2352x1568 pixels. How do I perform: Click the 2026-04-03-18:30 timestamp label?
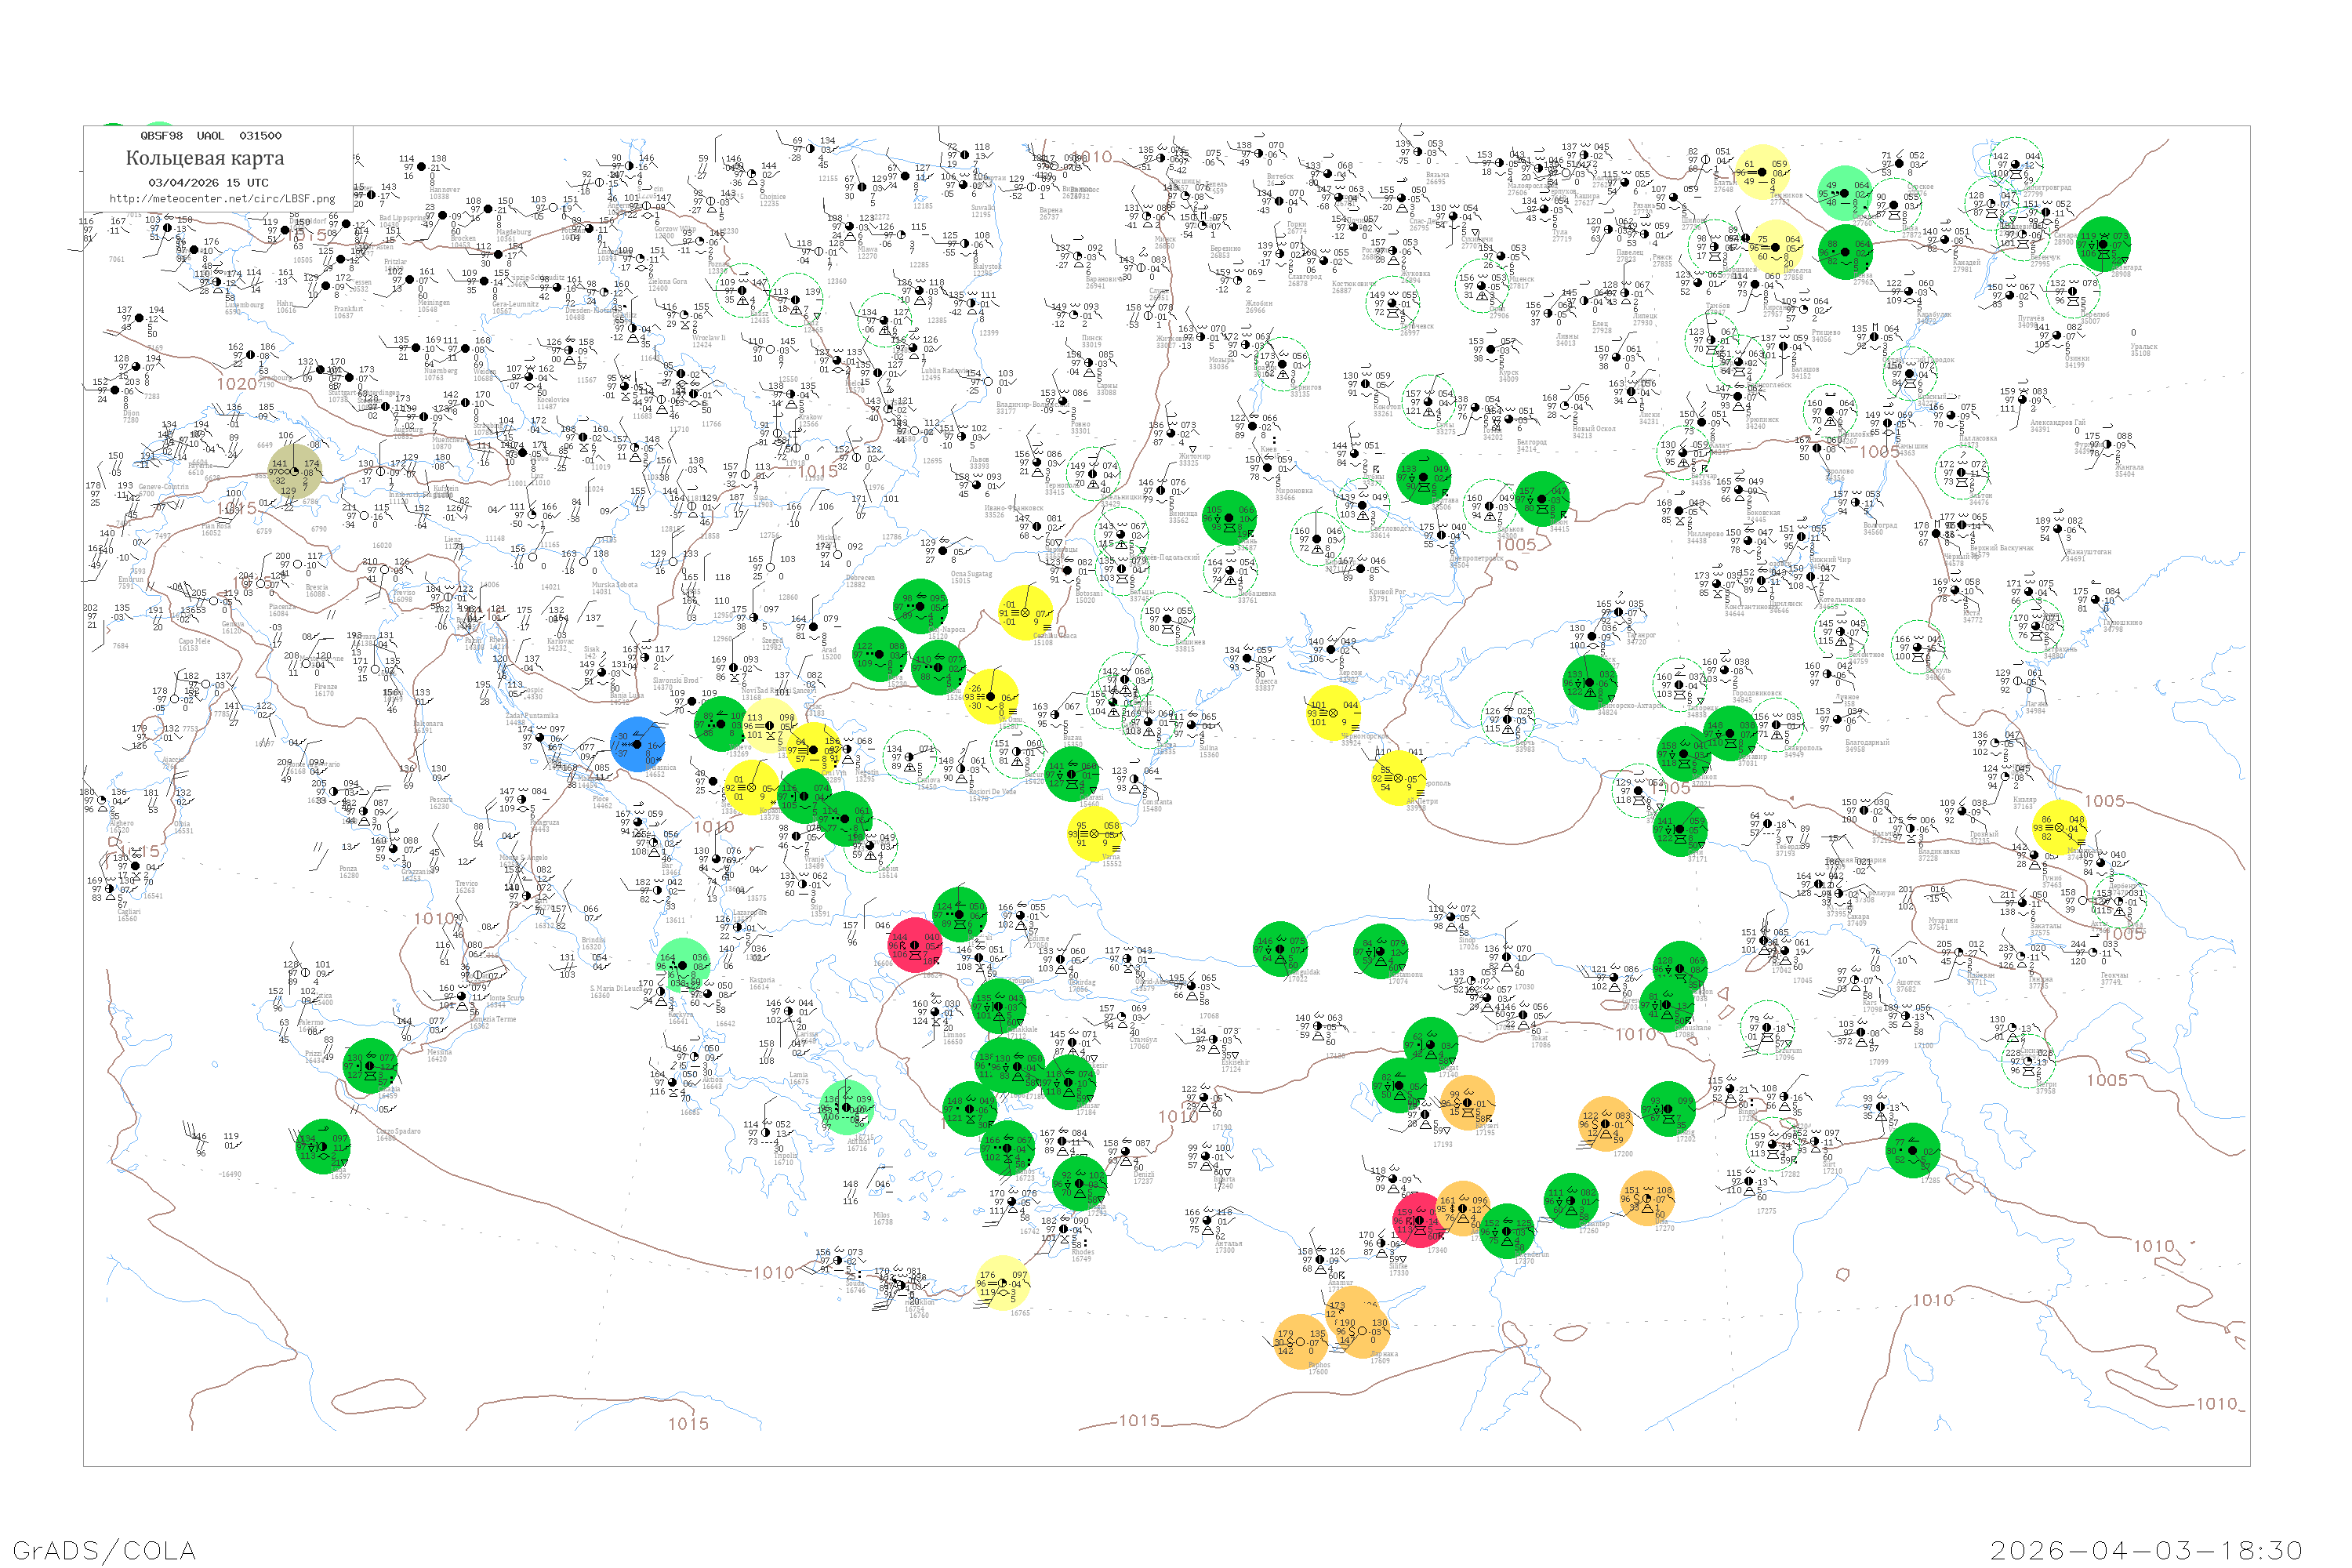[x=2146, y=1550]
